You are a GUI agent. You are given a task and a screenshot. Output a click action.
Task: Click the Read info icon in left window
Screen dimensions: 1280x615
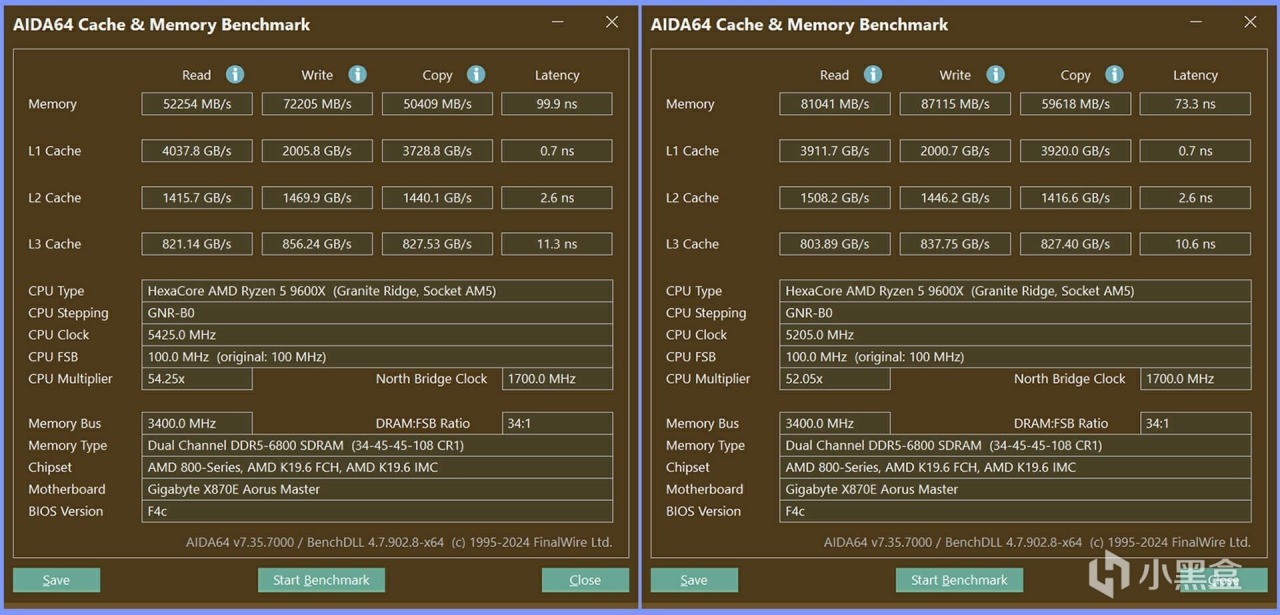tap(235, 74)
